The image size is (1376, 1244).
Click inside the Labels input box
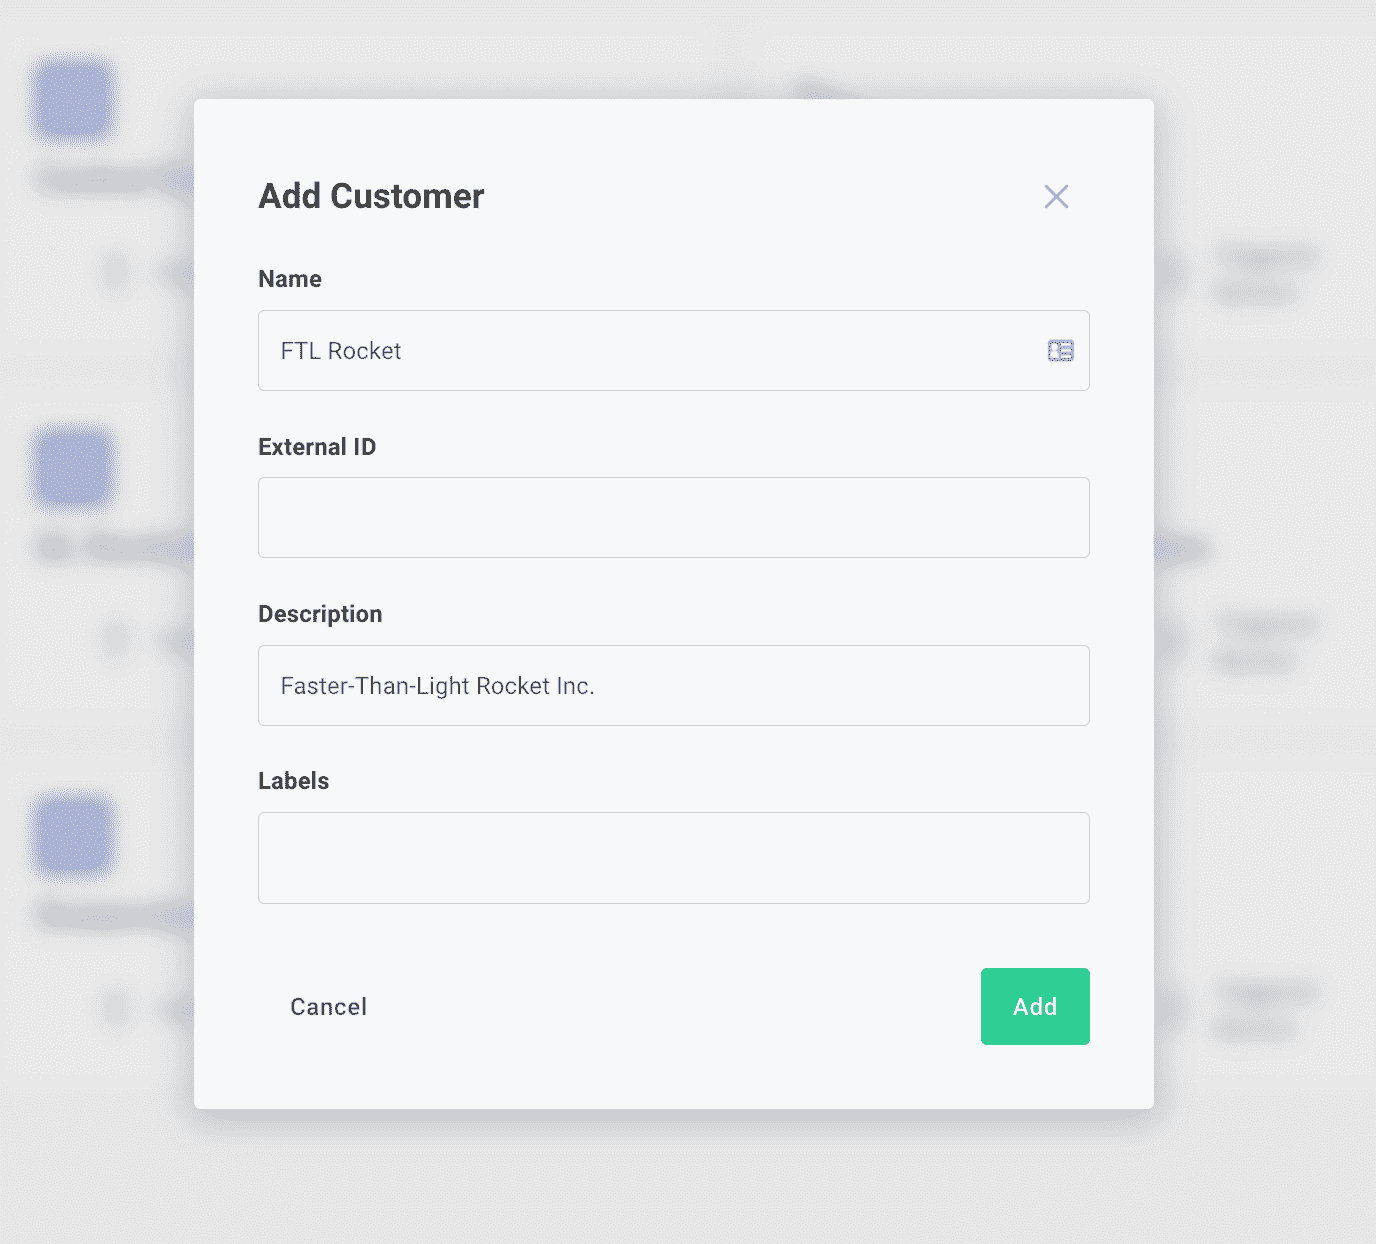(673, 857)
